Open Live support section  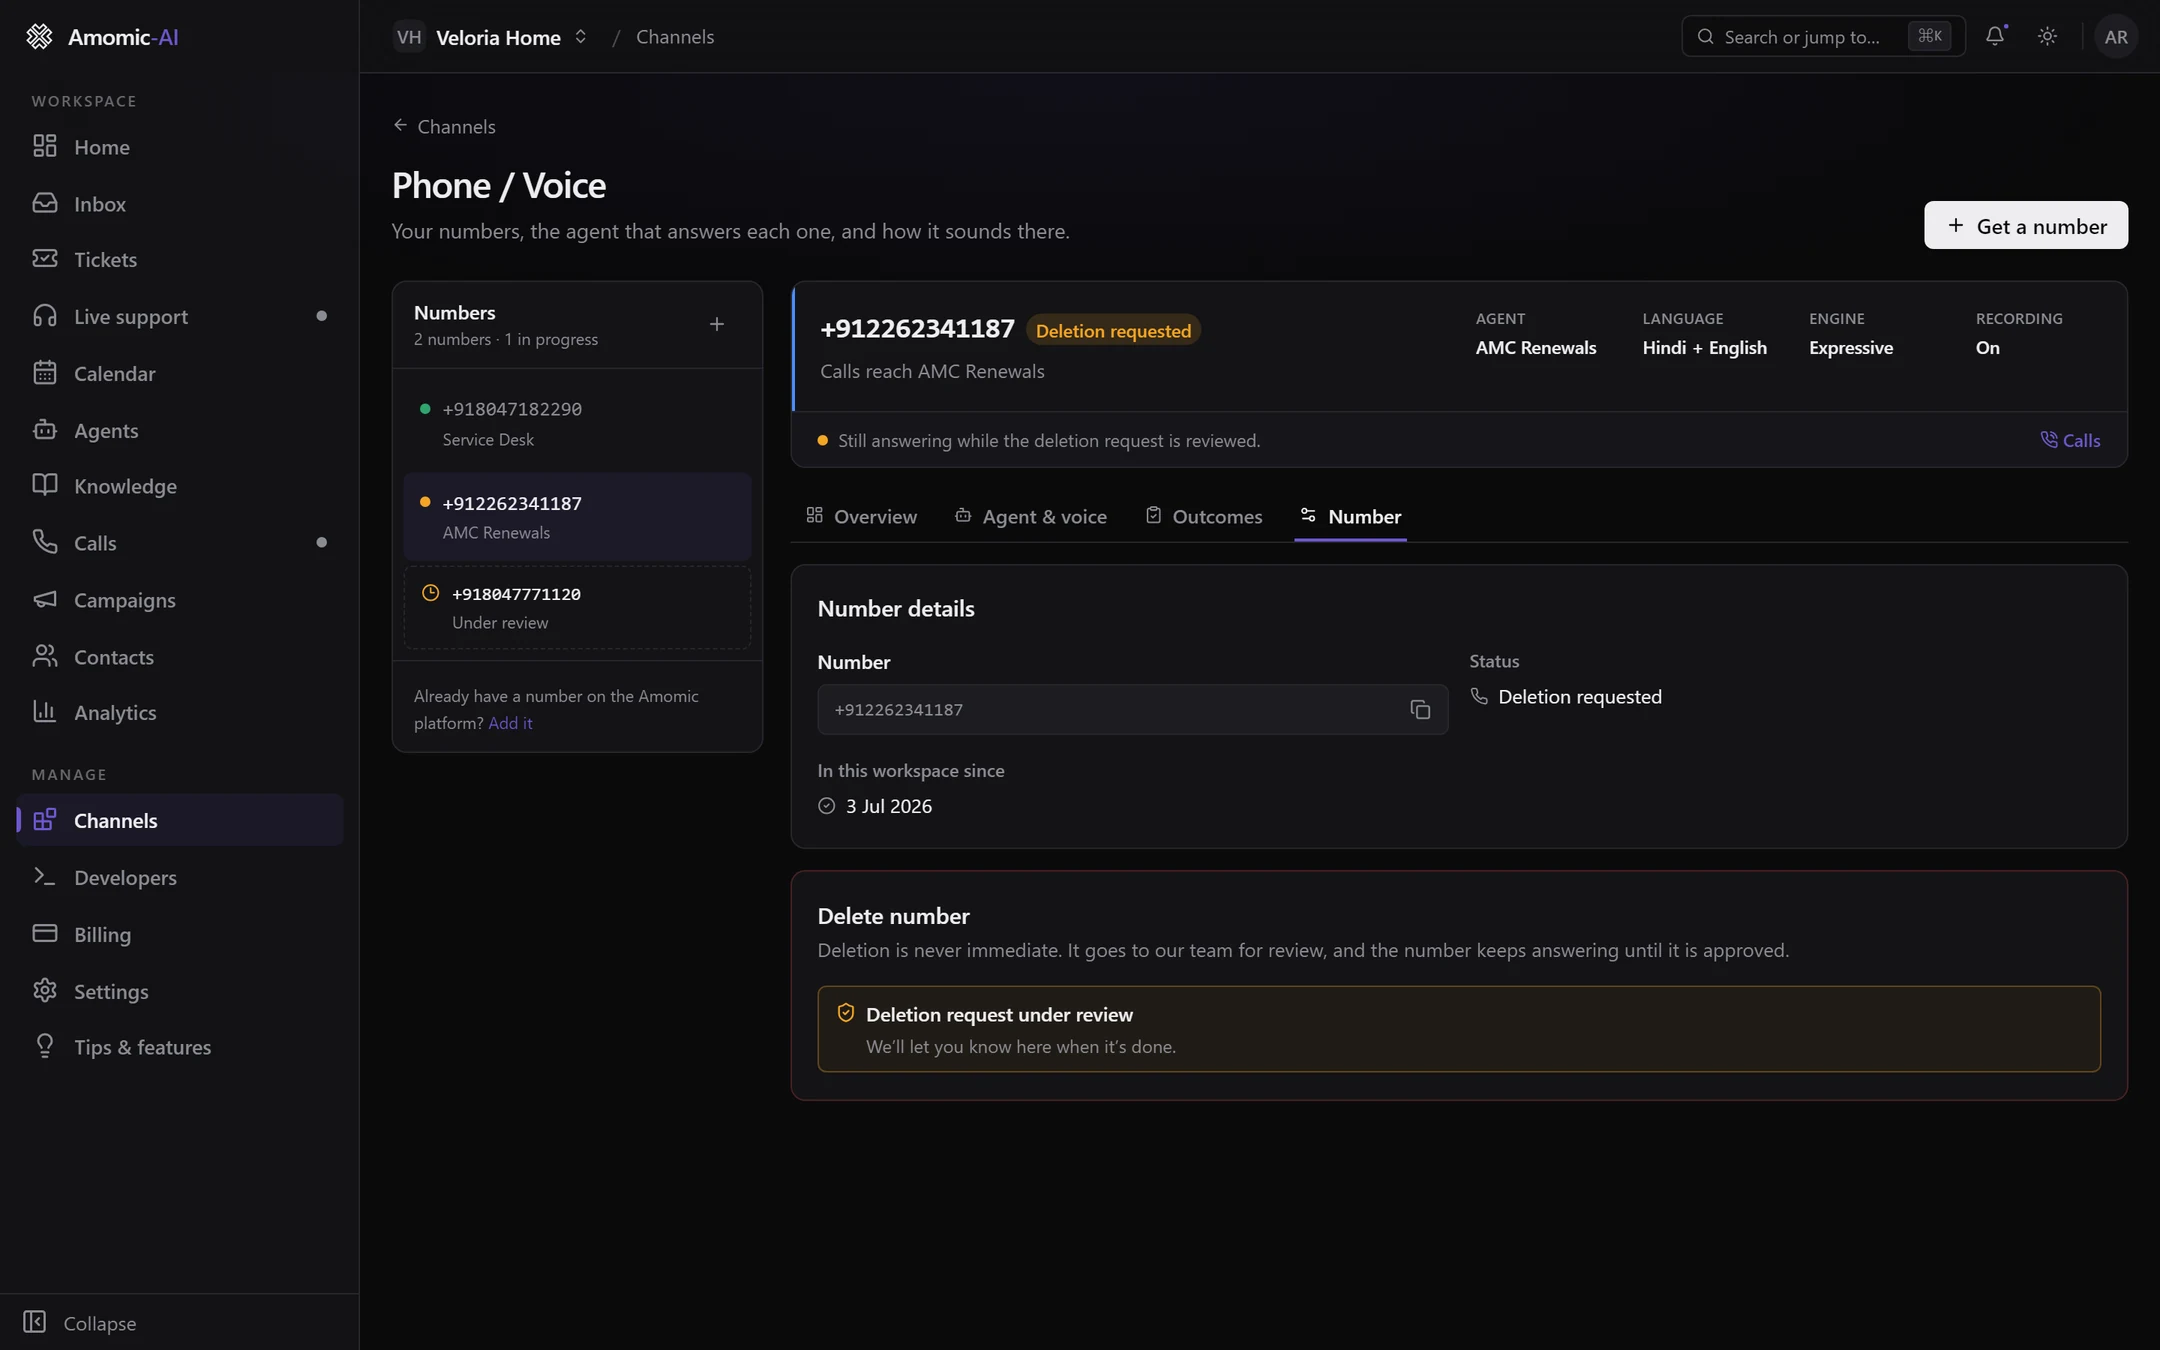click(x=180, y=316)
